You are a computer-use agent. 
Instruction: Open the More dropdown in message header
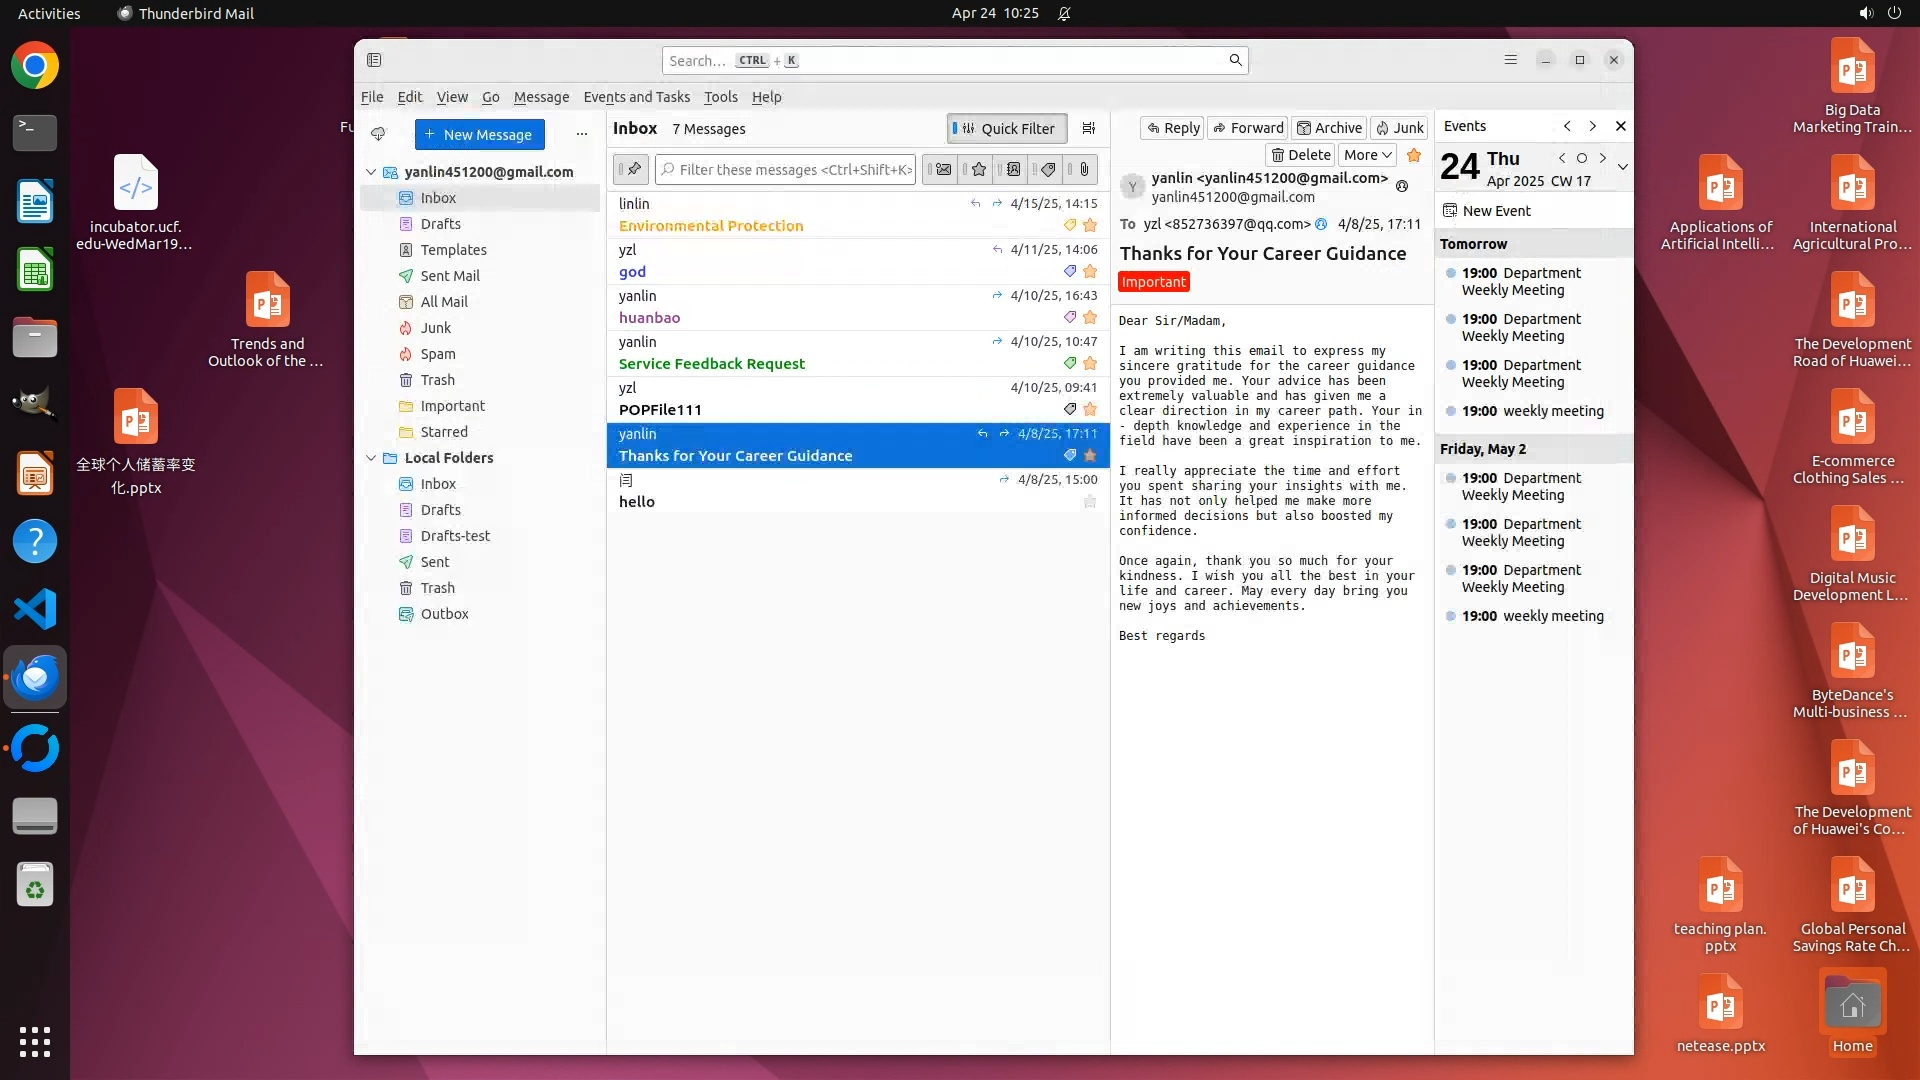click(1367, 155)
